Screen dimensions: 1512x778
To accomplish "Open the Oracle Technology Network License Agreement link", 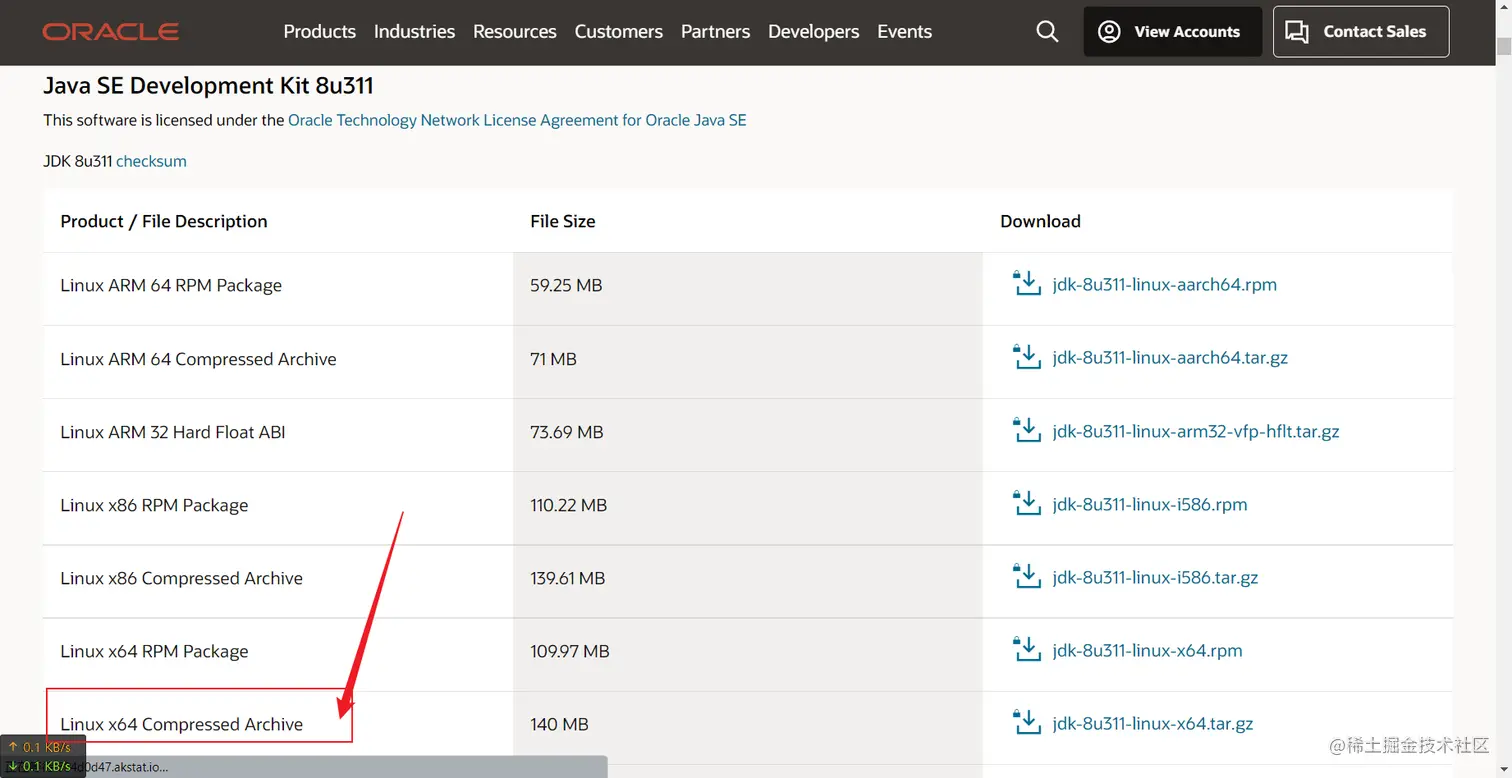I will point(517,120).
